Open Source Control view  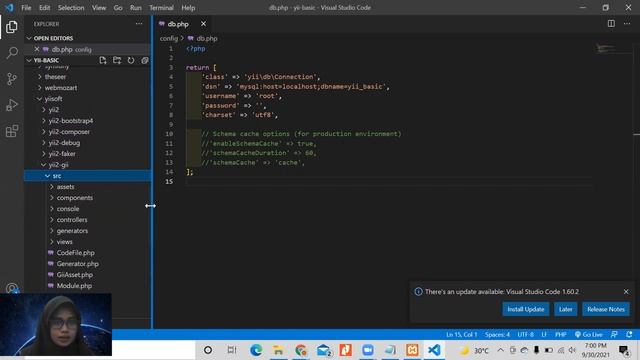coord(12,79)
